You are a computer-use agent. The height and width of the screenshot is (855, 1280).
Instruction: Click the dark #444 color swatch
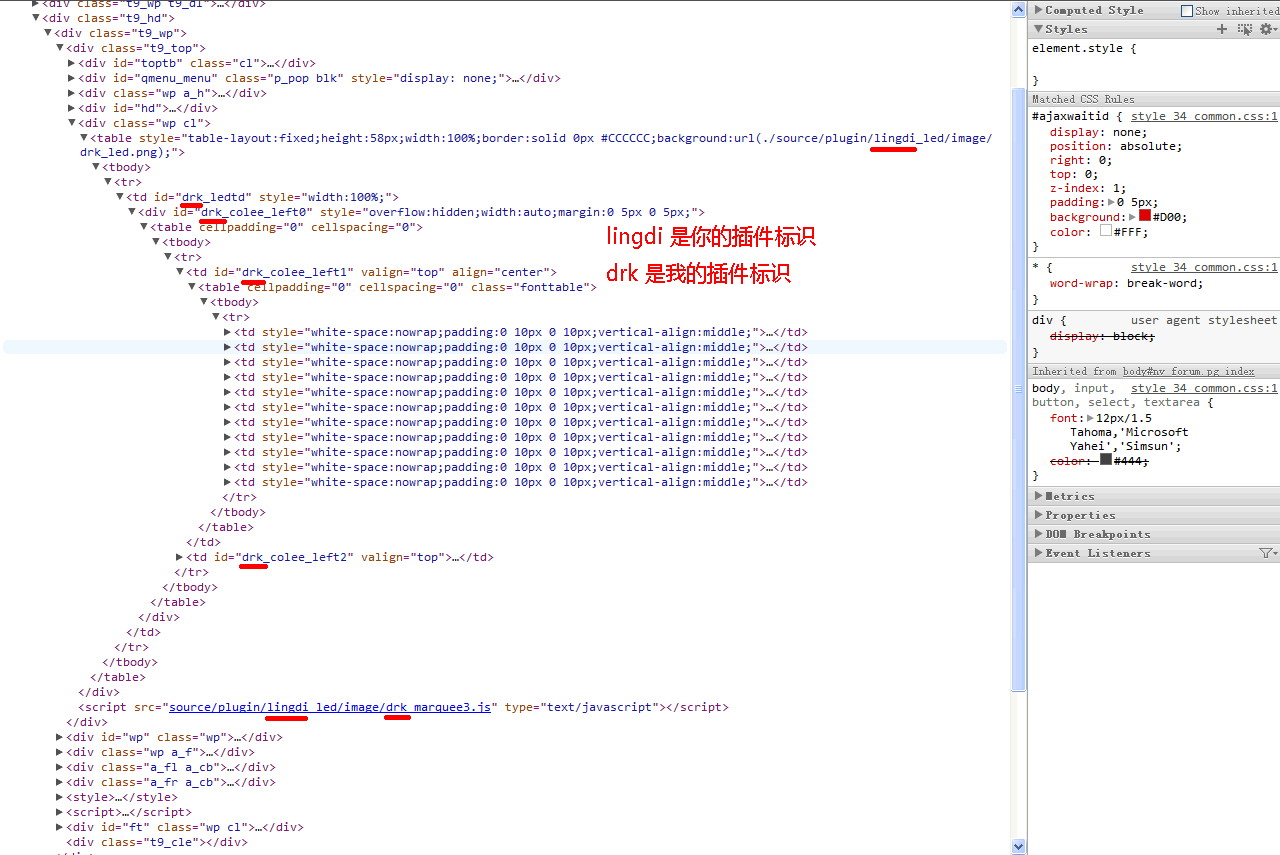pyautogui.click(x=1106, y=460)
